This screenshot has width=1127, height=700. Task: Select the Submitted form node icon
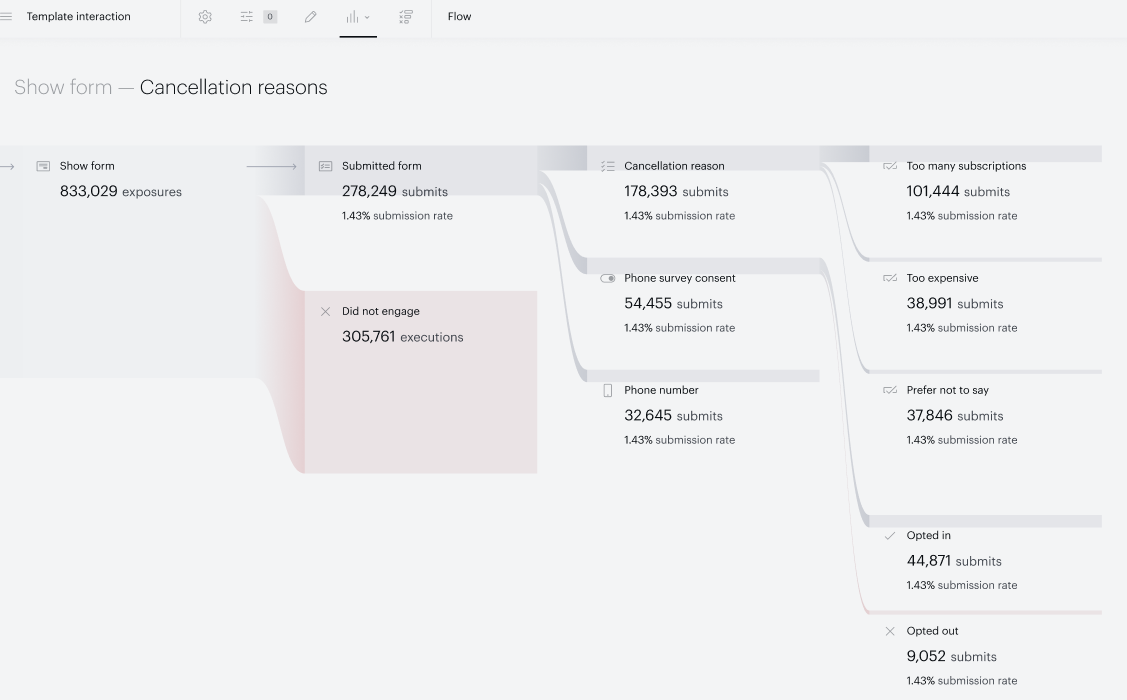(x=326, y=166)
